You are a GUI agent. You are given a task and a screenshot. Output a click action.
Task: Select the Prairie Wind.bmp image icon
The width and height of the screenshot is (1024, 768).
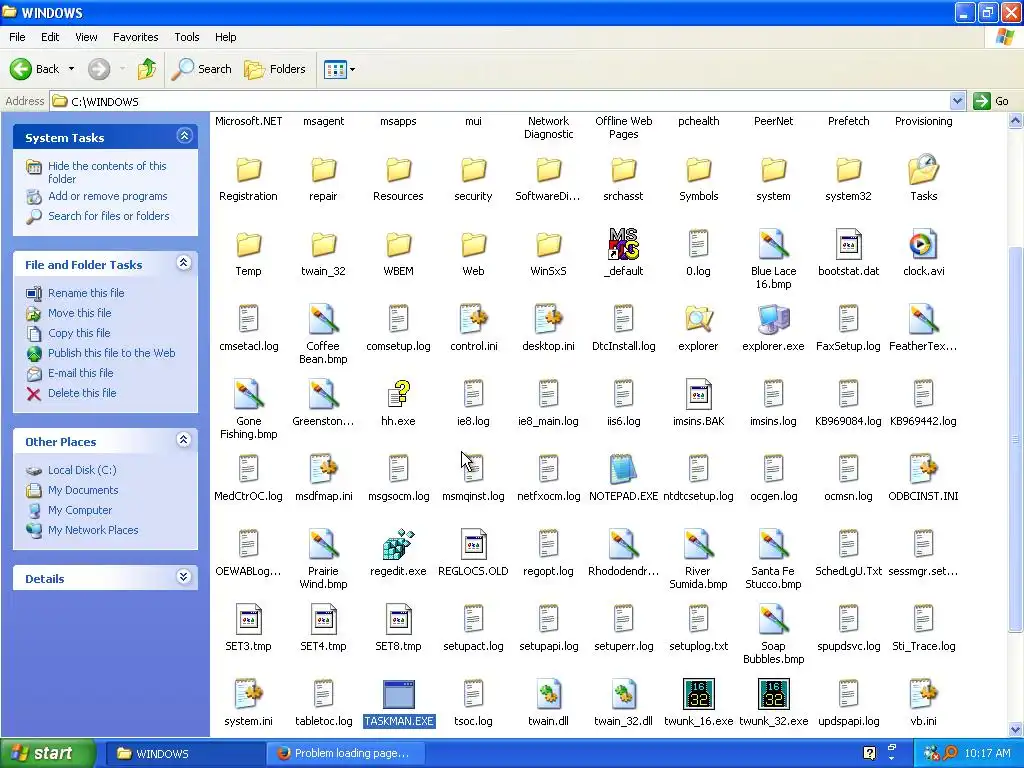tap(323, 544)
